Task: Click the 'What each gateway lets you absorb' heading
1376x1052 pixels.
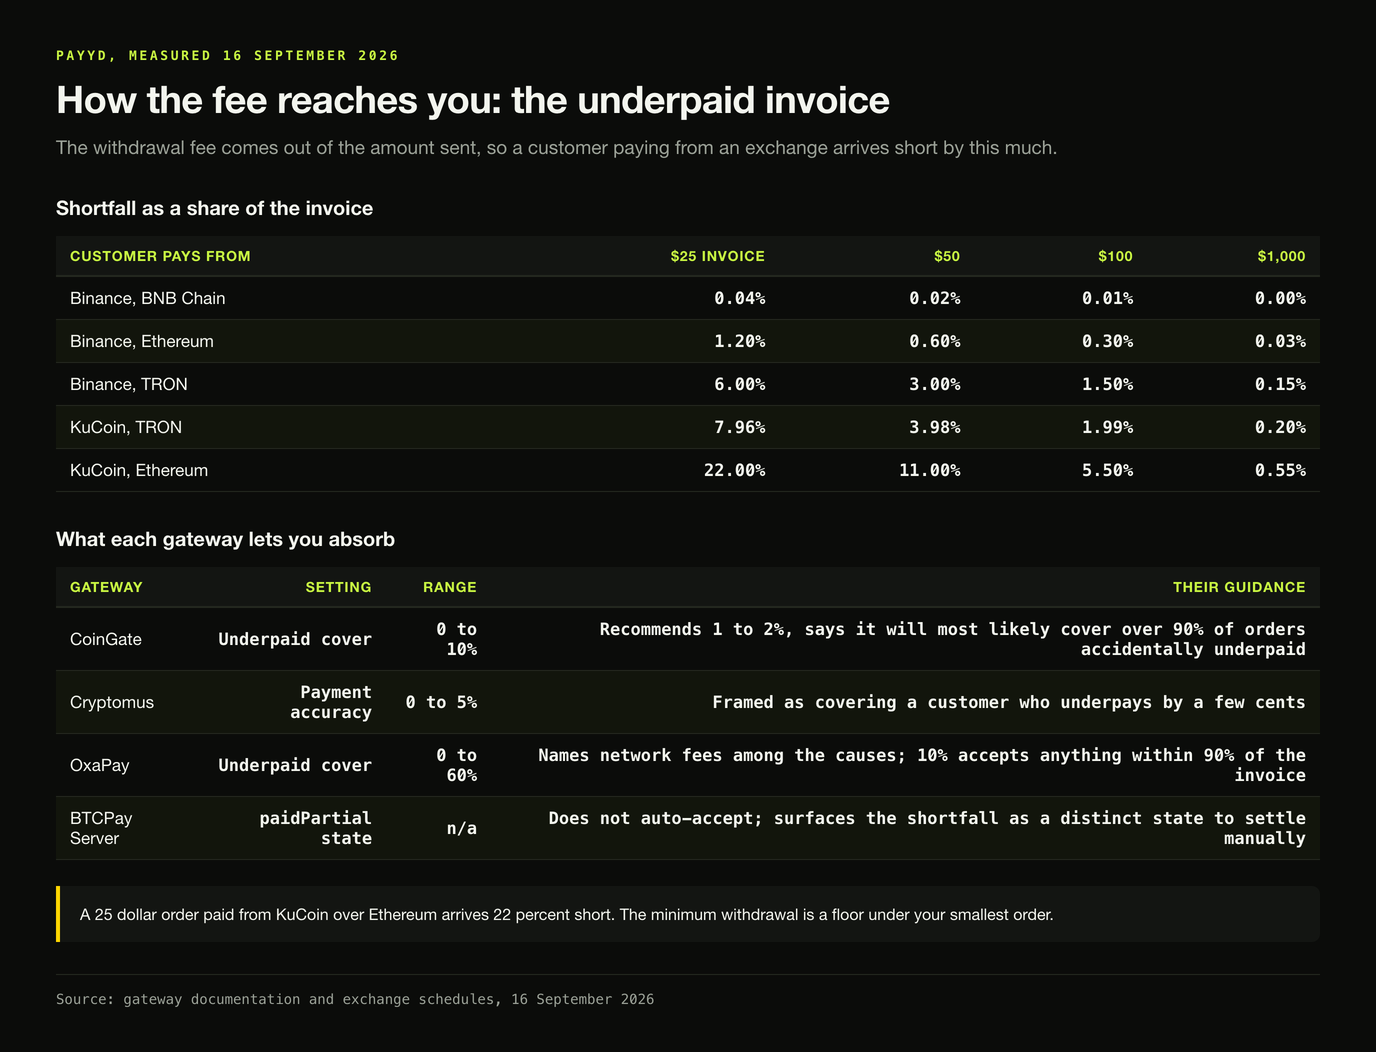Action: (225, 539)
